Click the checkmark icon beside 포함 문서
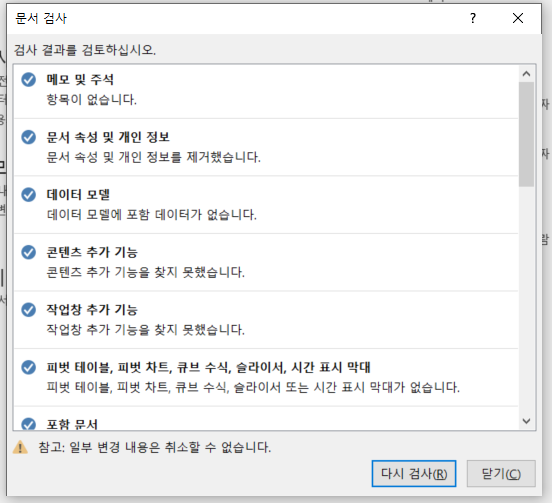 click(x=29, y=423)
